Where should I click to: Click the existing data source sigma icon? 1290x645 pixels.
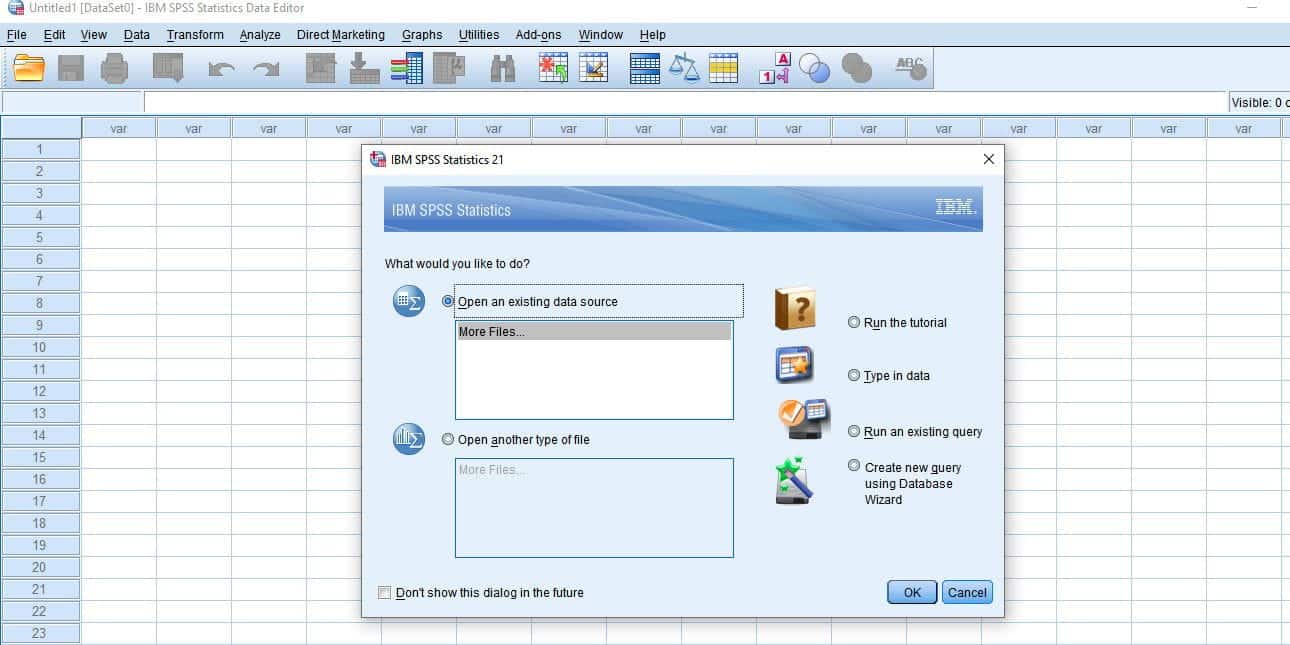point(409,301)
